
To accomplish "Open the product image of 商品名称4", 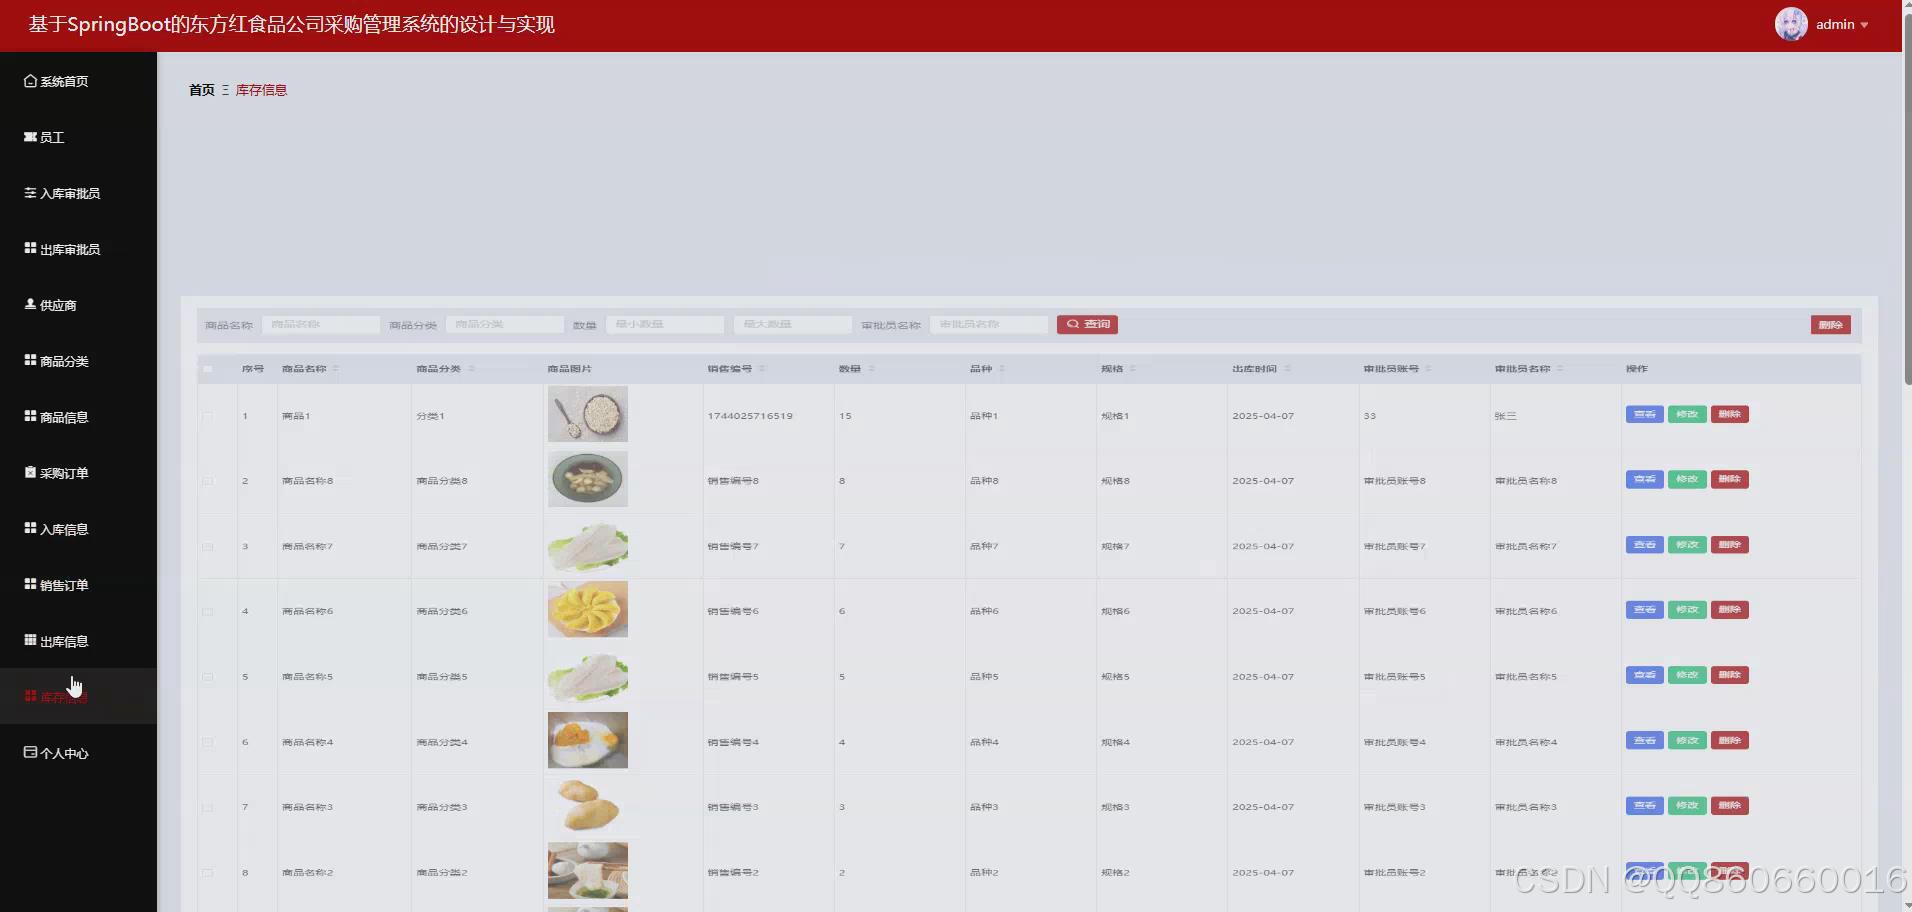I will (588, 740).
